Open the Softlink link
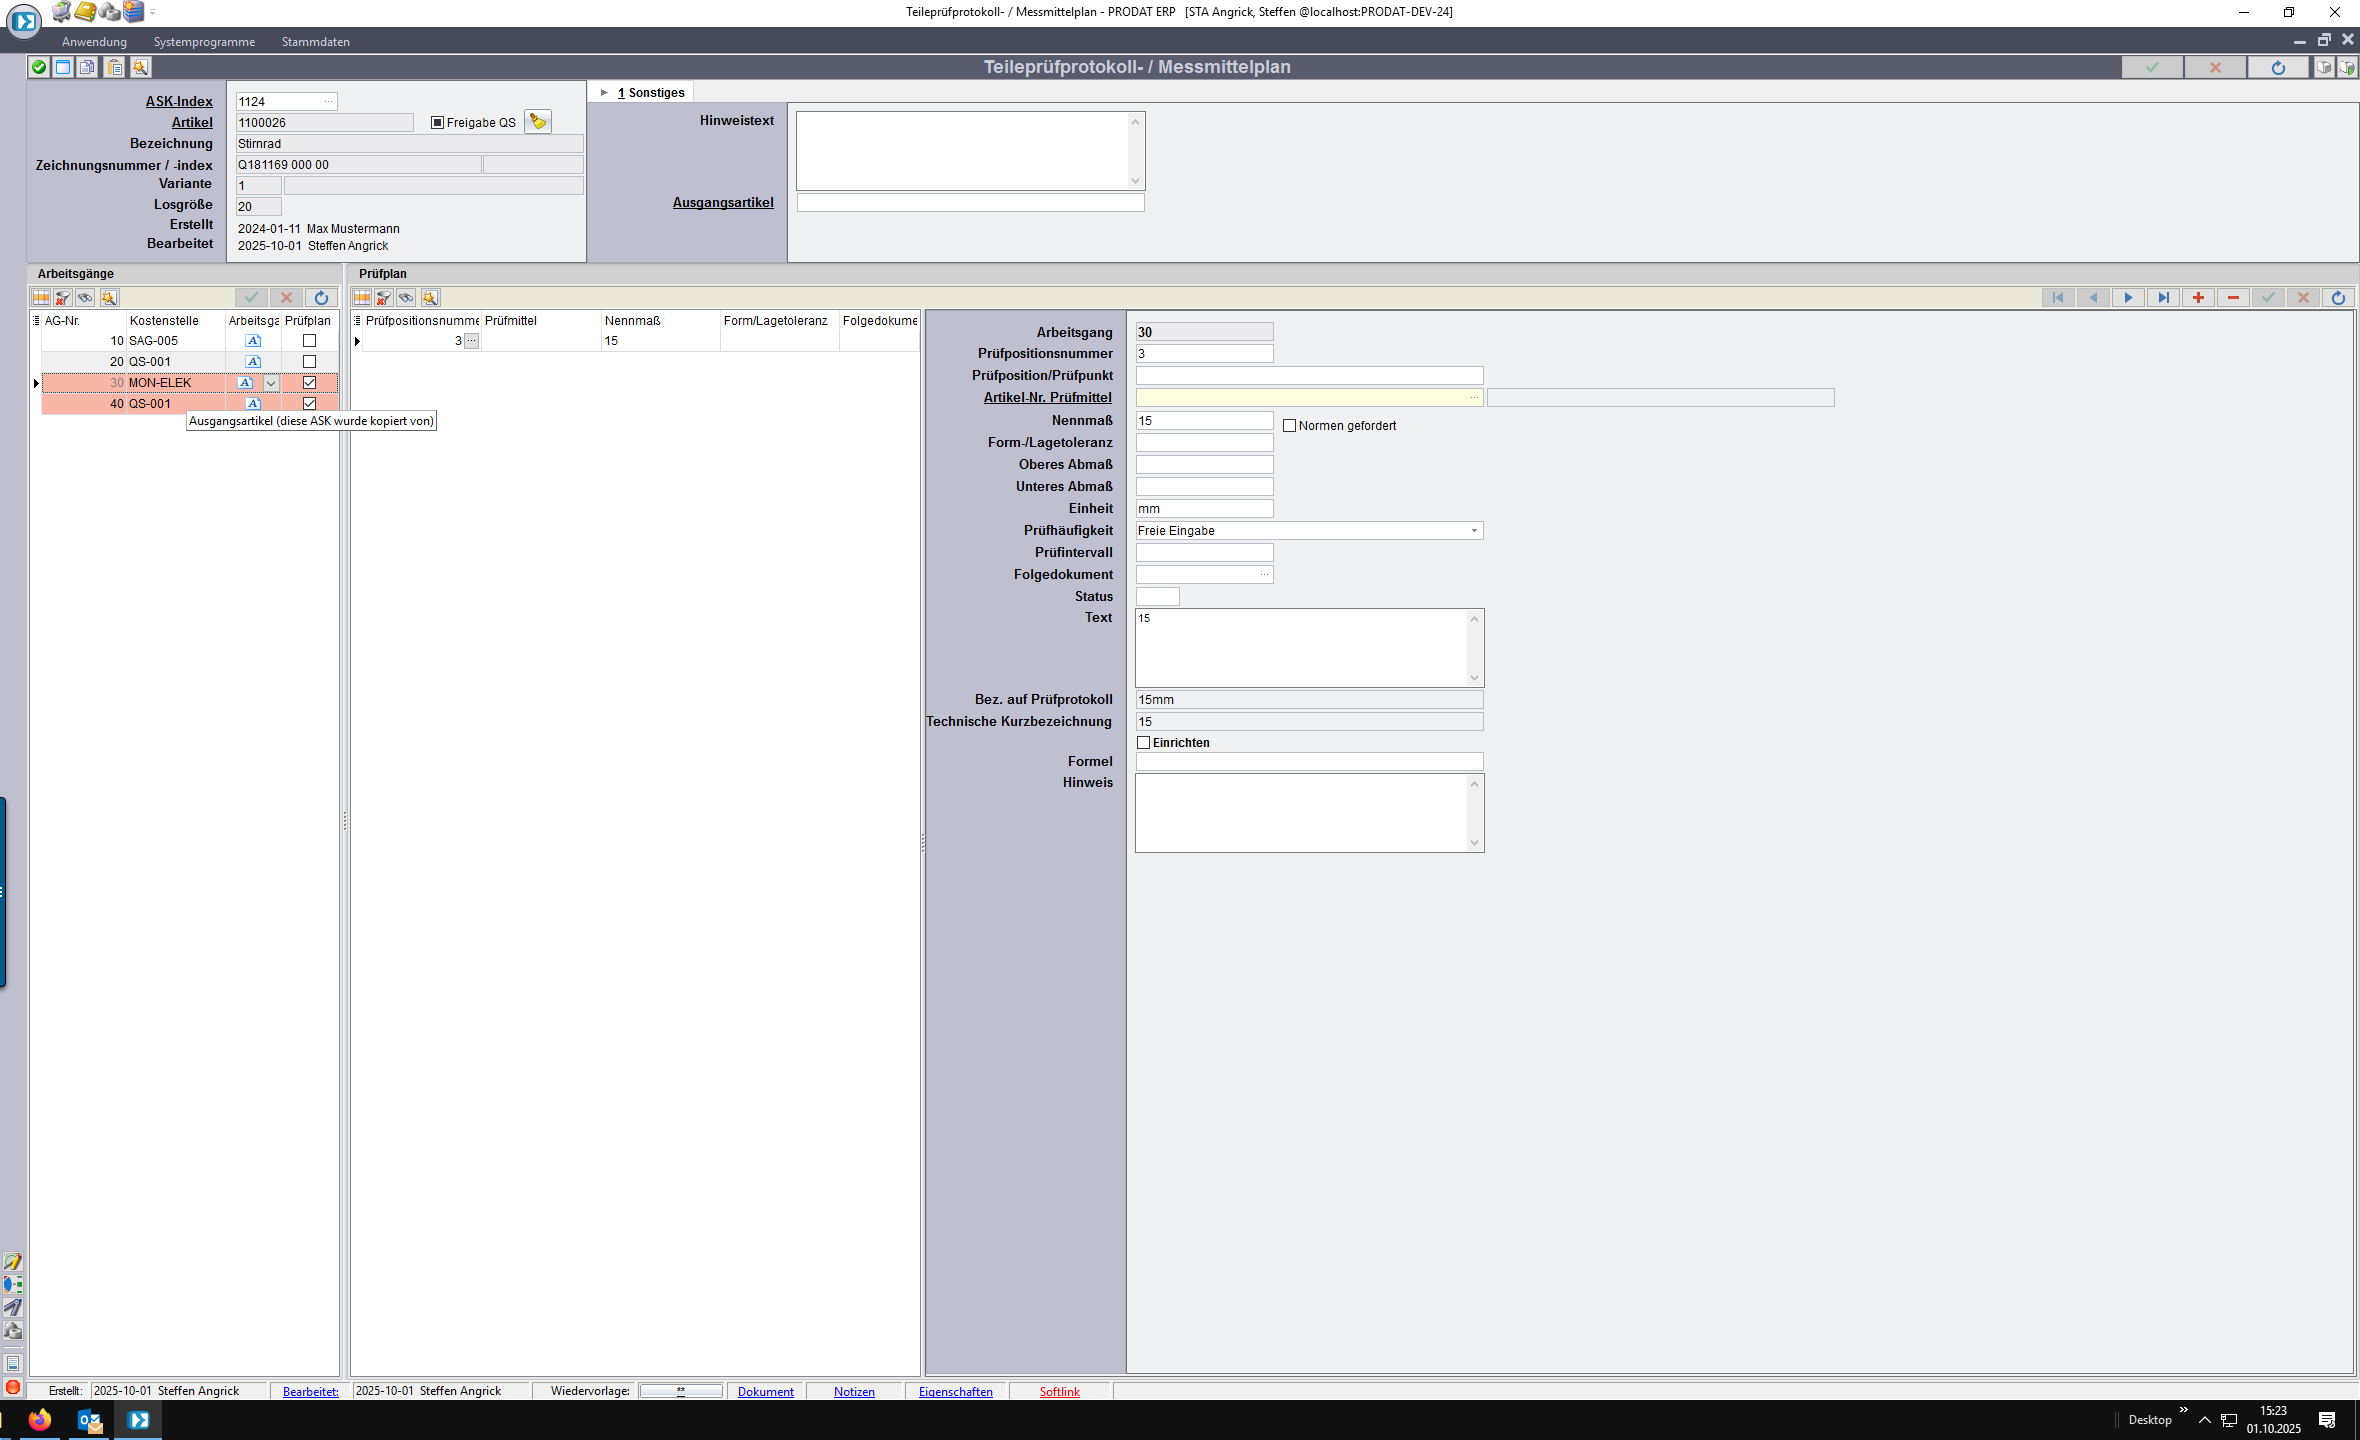The width and height of the screenshot is (2360, 1440). (1059, 1392)
